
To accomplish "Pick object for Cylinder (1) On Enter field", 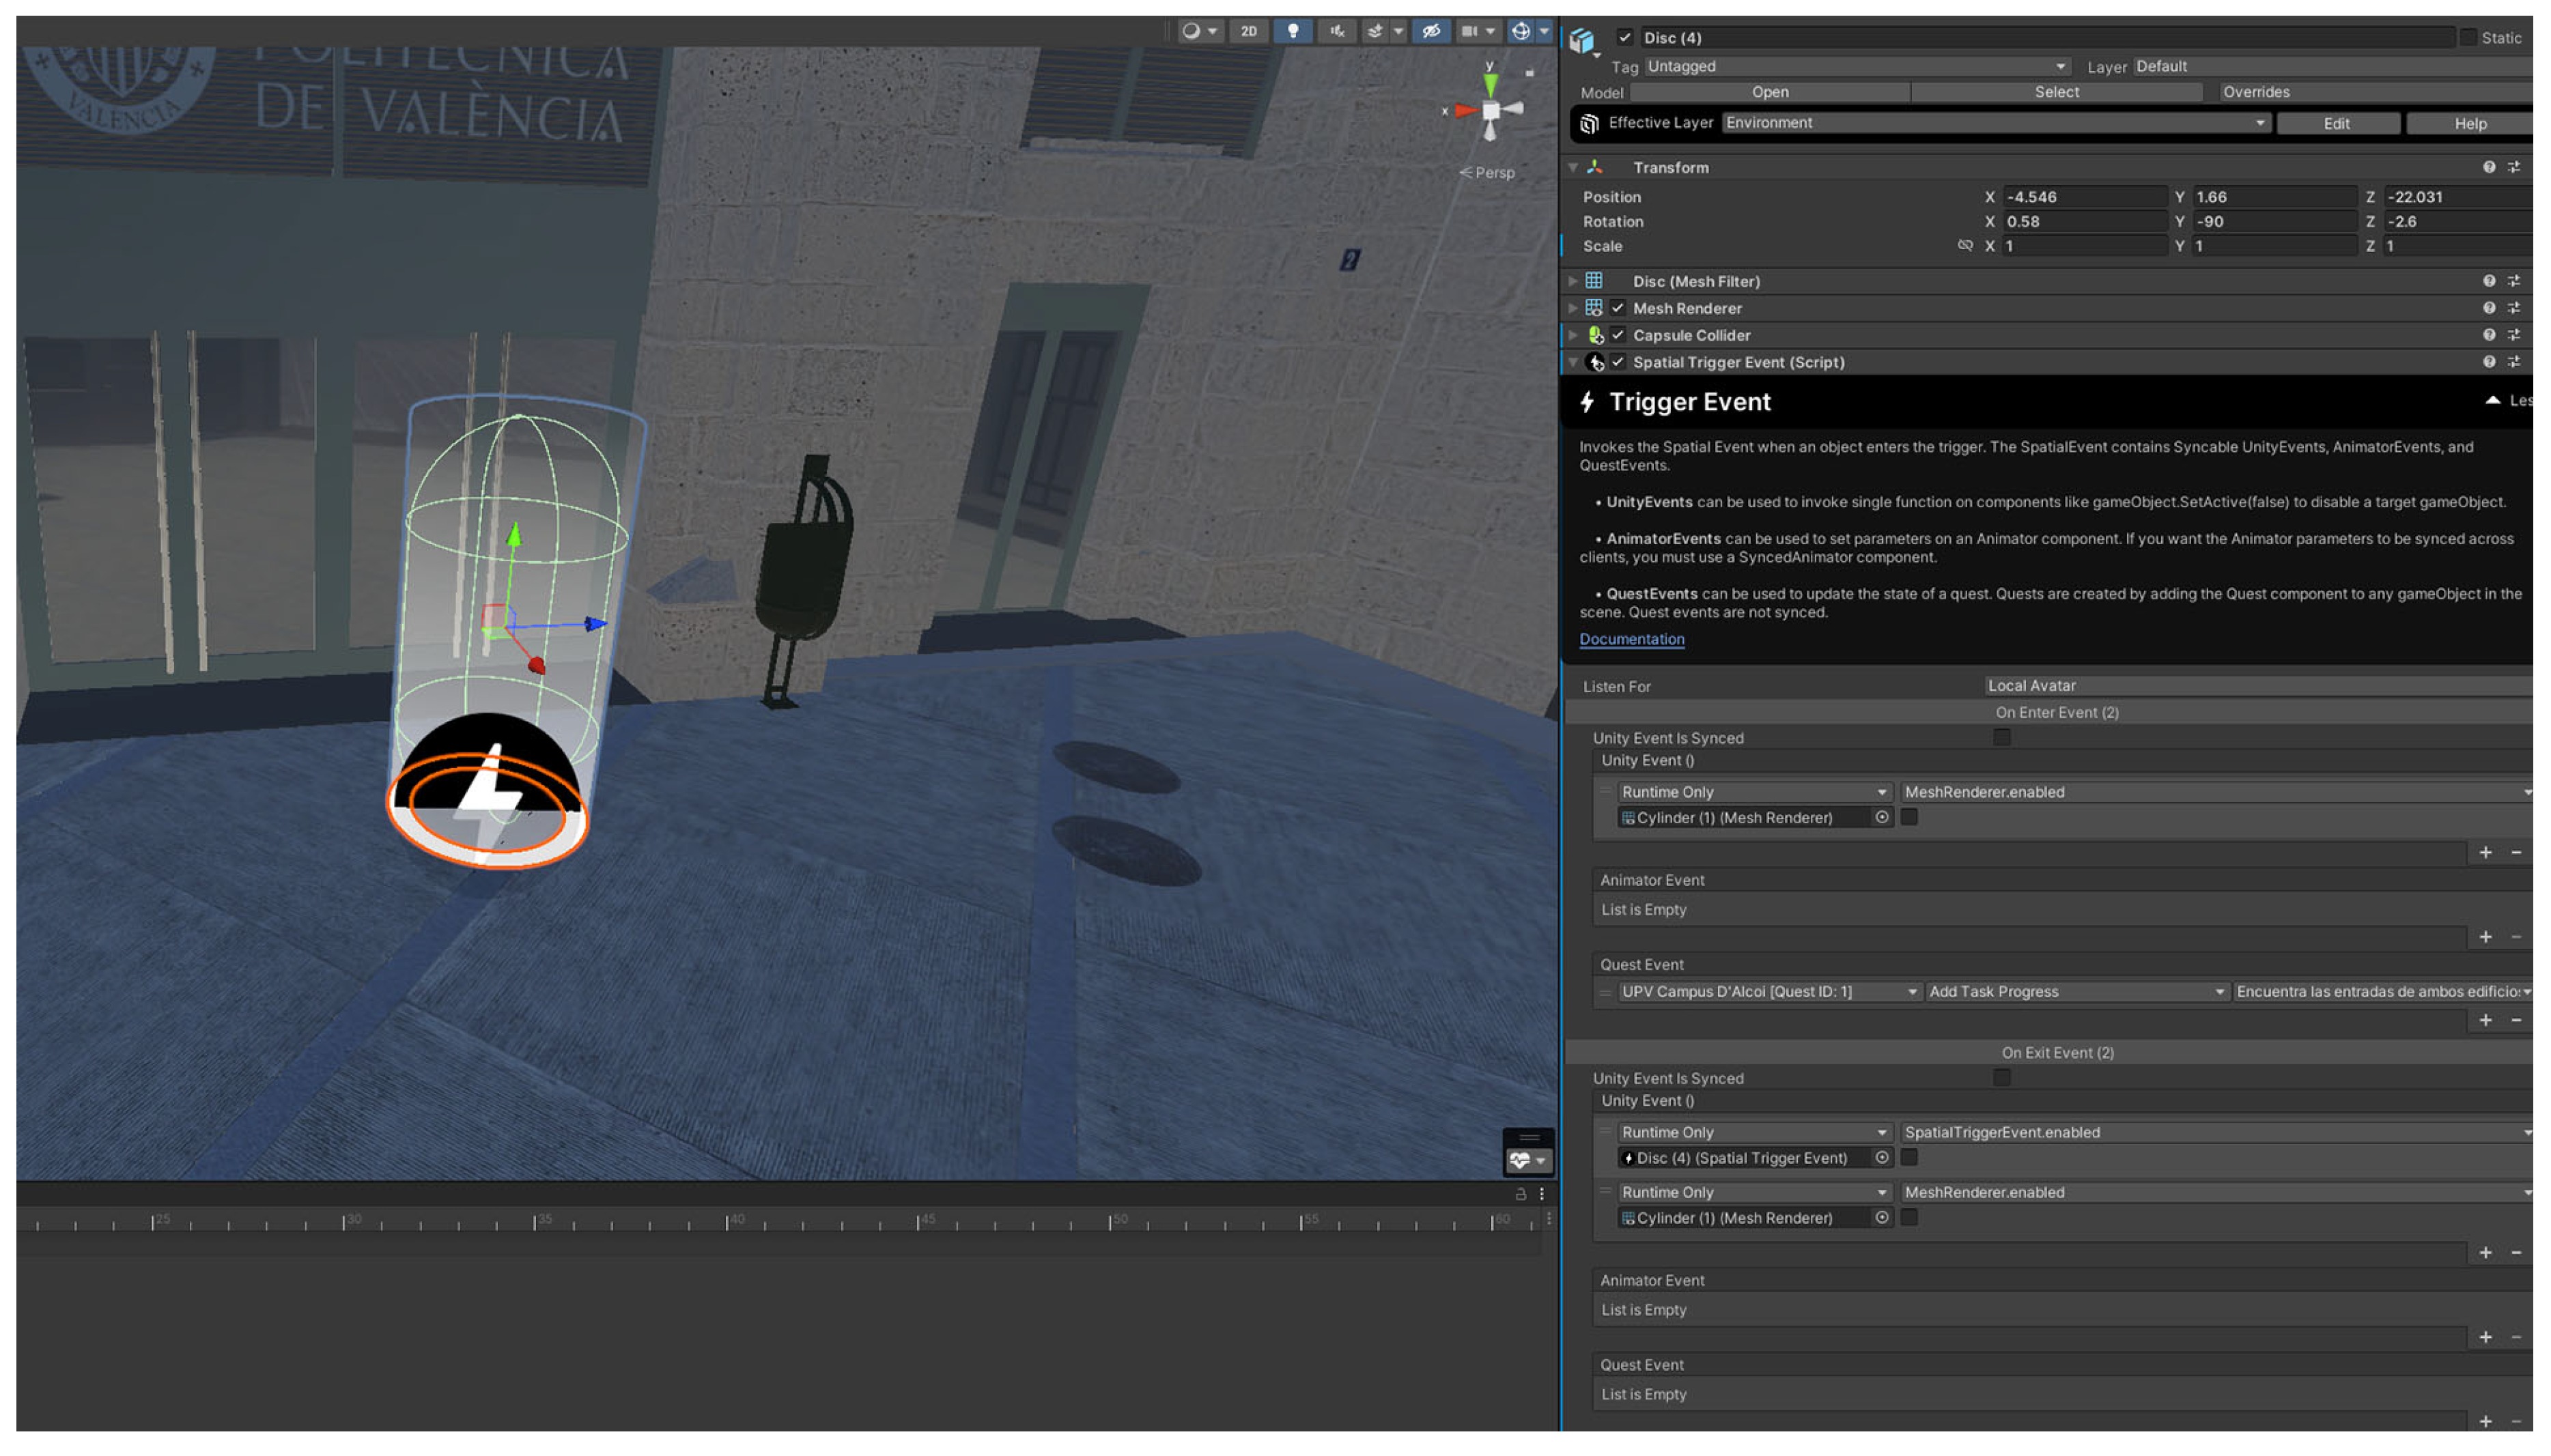I will coord(1881,817).
